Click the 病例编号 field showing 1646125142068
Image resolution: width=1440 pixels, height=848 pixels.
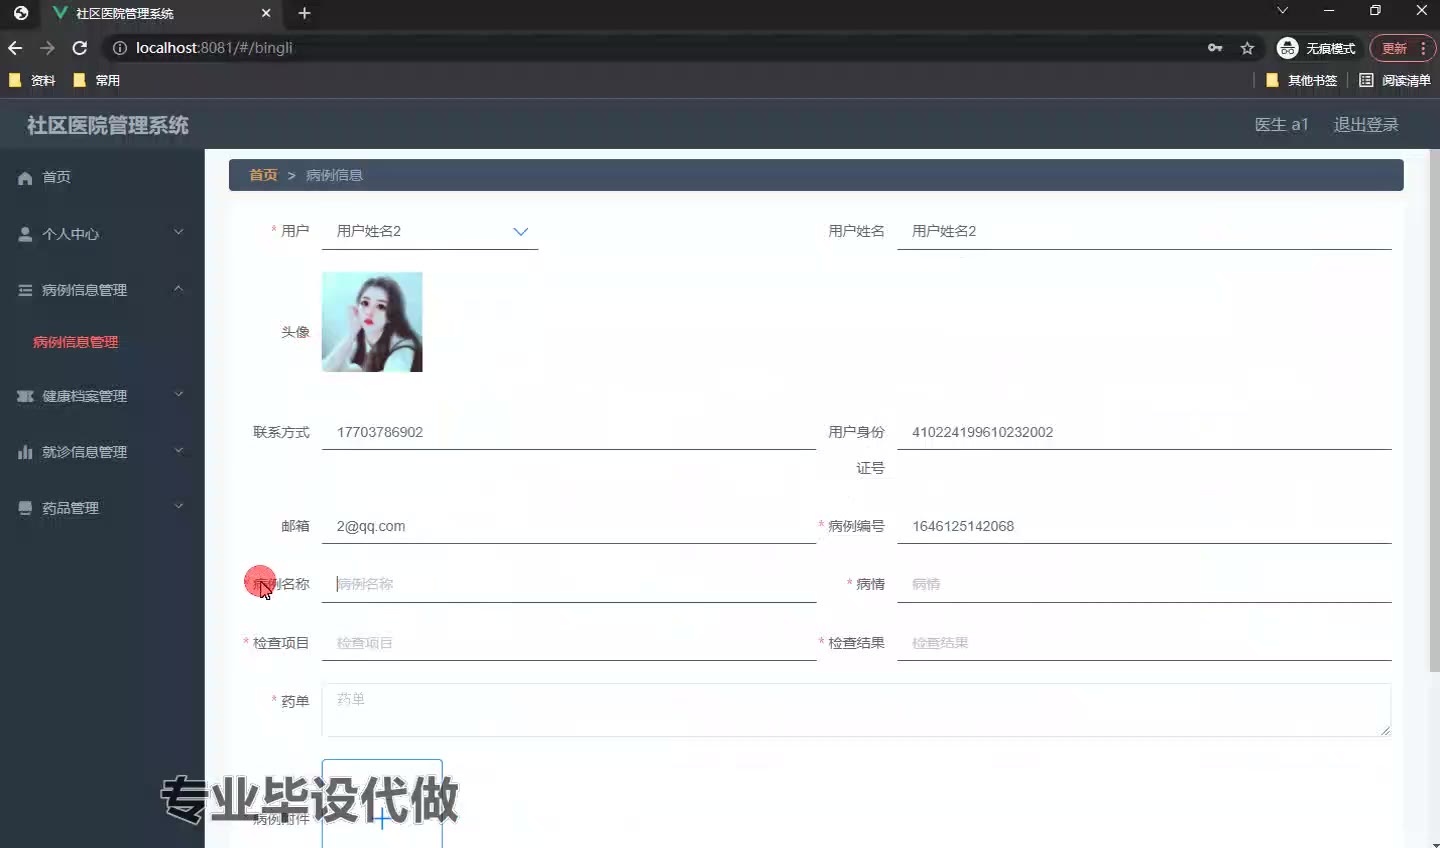pos(1144,526)
